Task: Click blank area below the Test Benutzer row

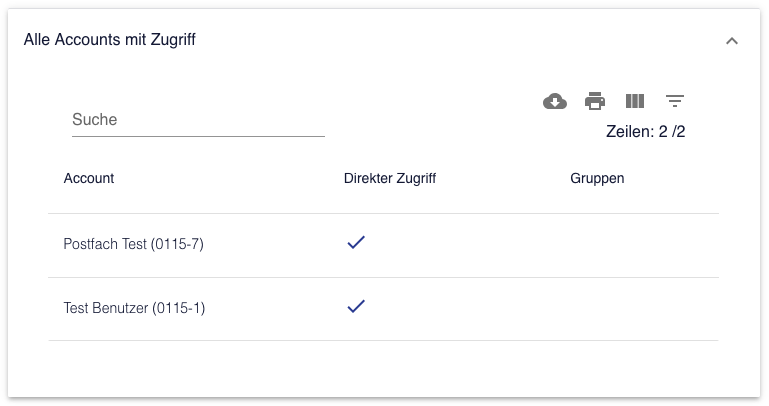Action: tap(384, 368)
